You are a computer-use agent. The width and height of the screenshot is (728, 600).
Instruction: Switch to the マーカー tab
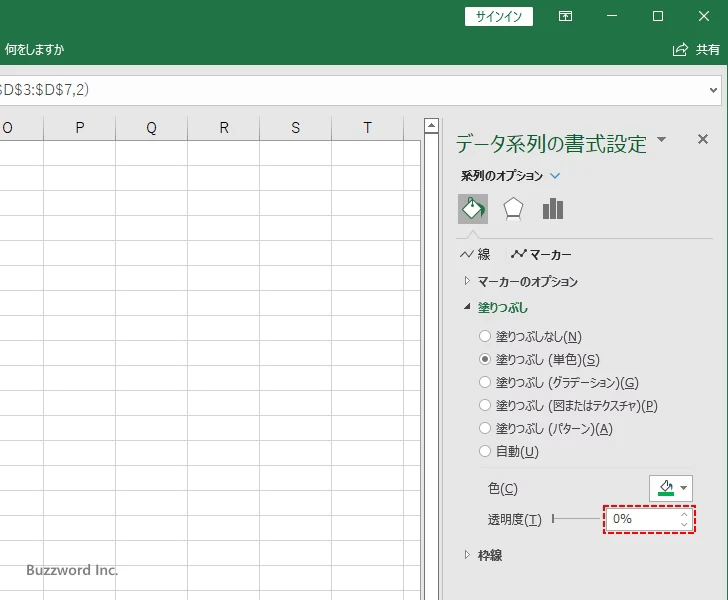click(x=541, y=254)
